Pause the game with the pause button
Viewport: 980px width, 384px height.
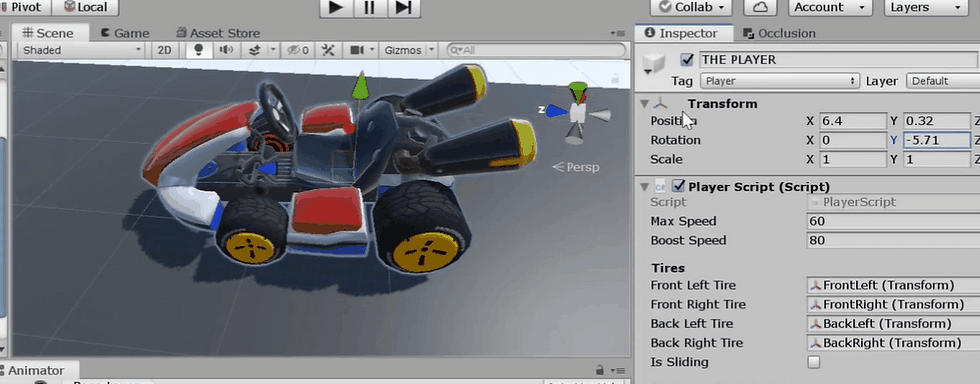click(369, 8)
